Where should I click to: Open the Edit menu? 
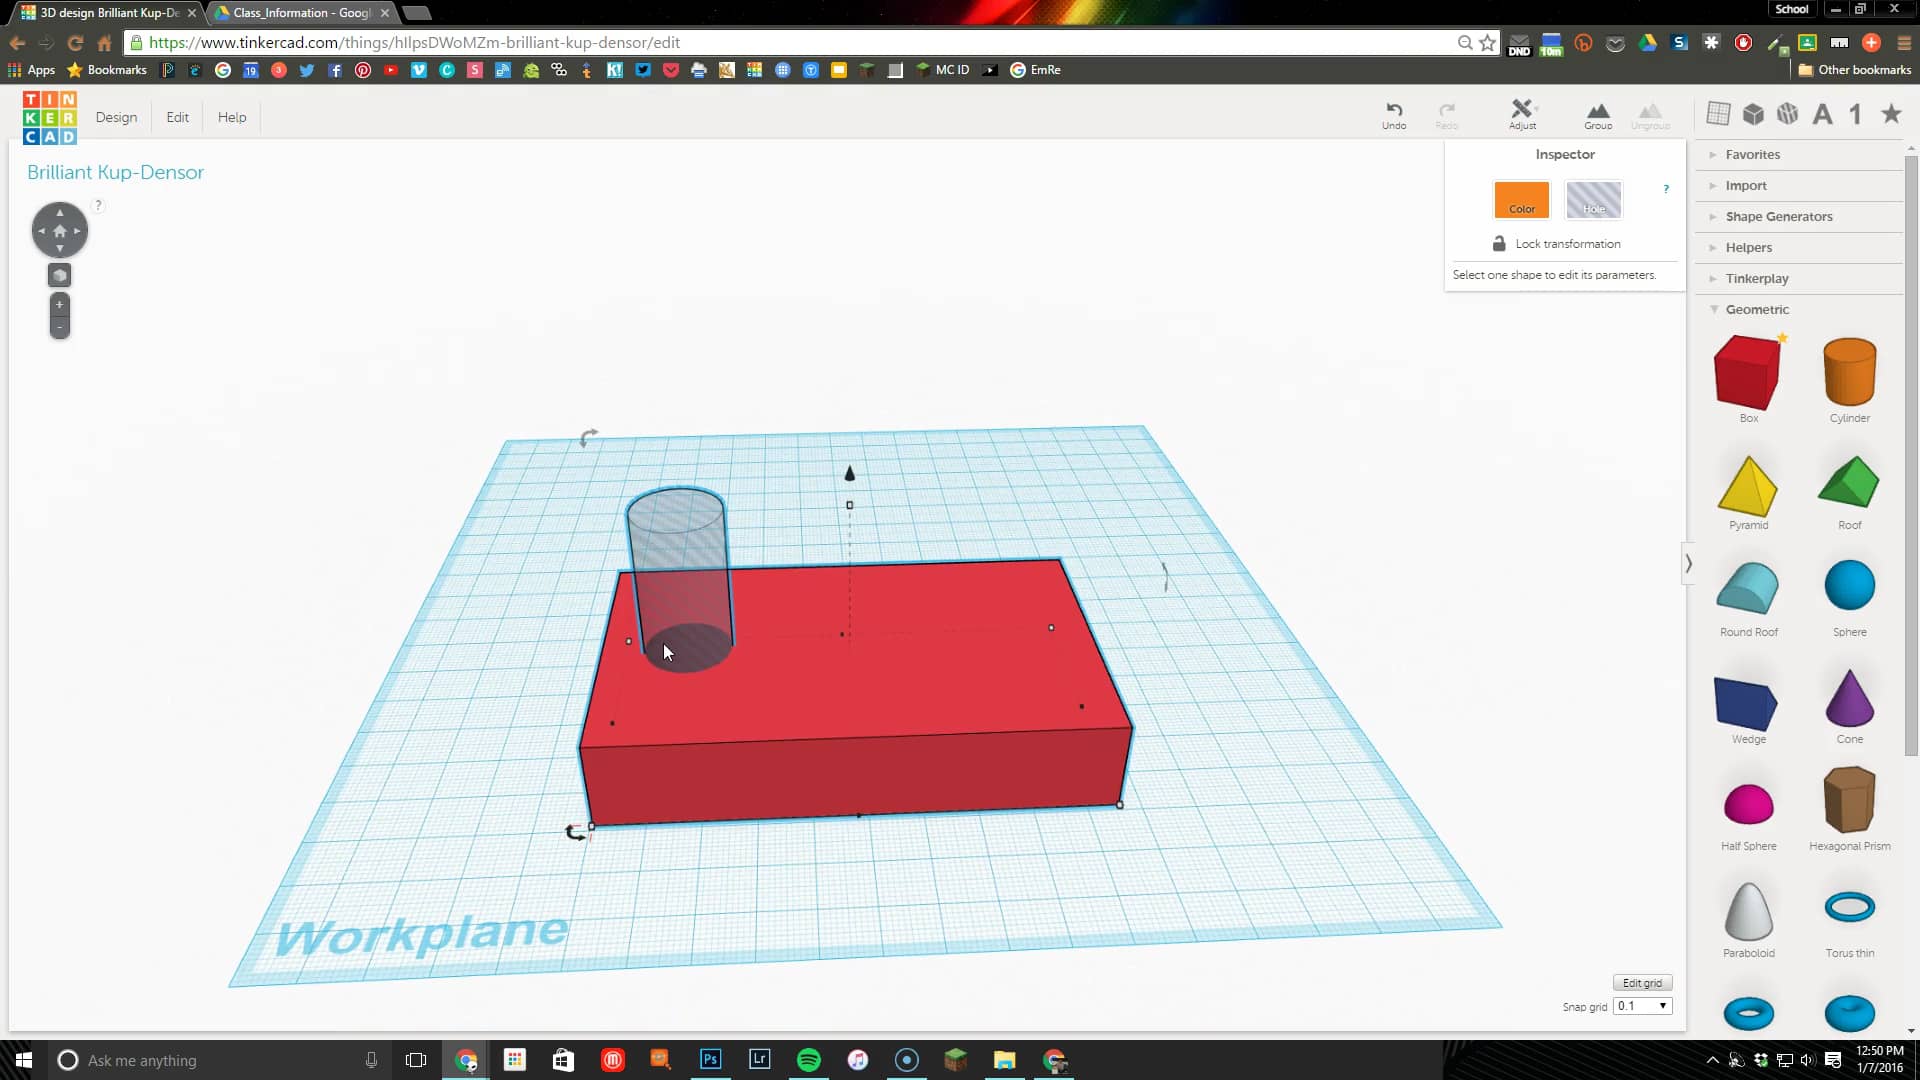click(x=177, y=117)
